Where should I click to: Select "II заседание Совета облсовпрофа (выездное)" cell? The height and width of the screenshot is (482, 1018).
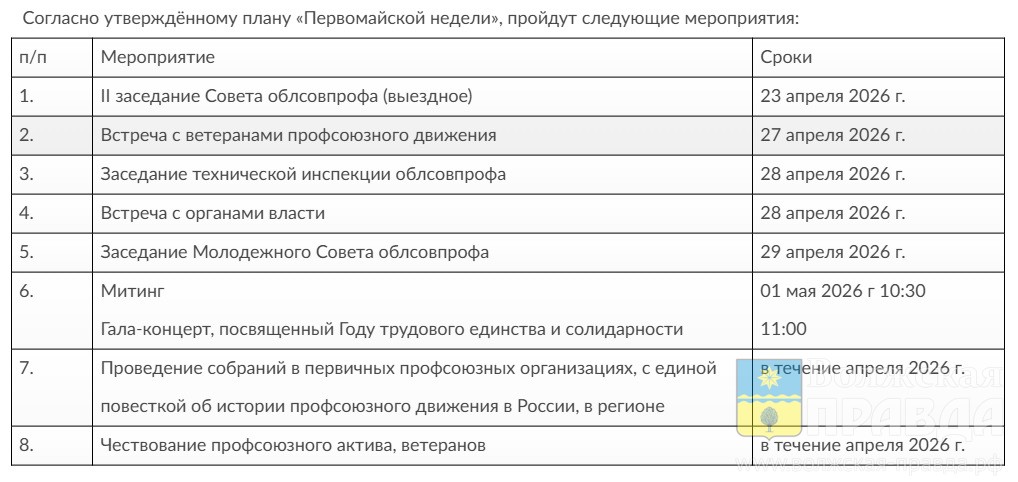click(x=286, y=96)
